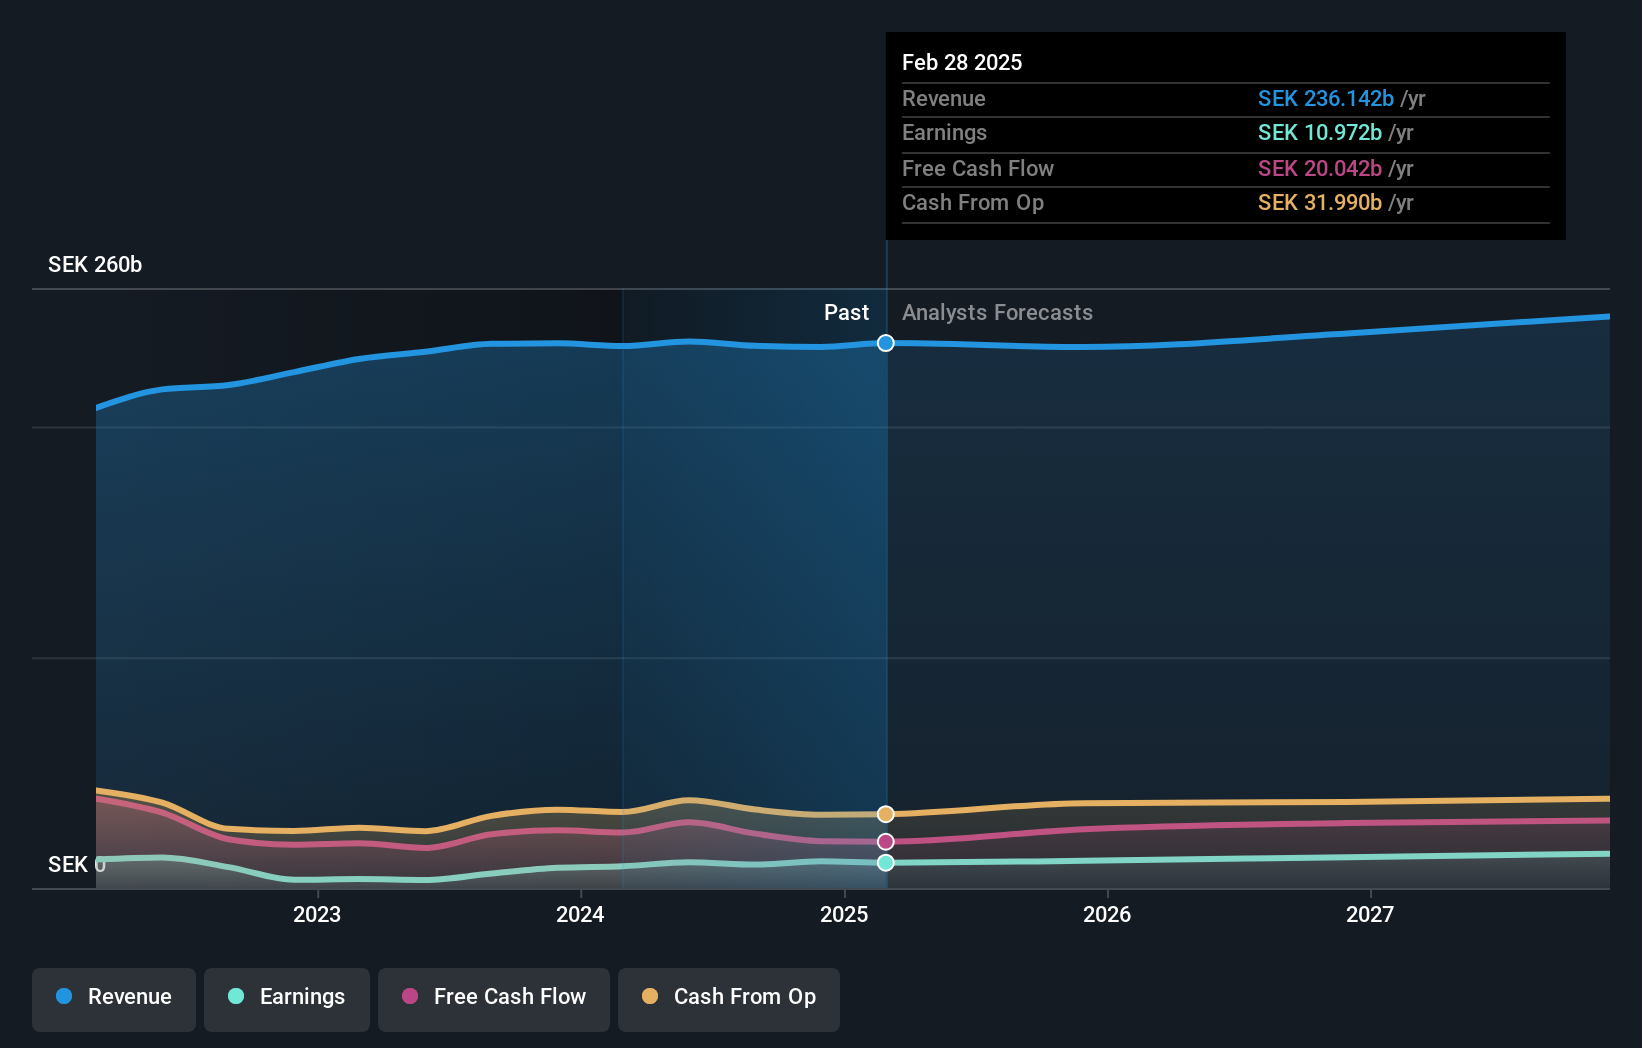The width and height of the screenshot is (1642, 1048).
Task: Click the orange Cash From Op data point
Action: (x=886, y=814)
